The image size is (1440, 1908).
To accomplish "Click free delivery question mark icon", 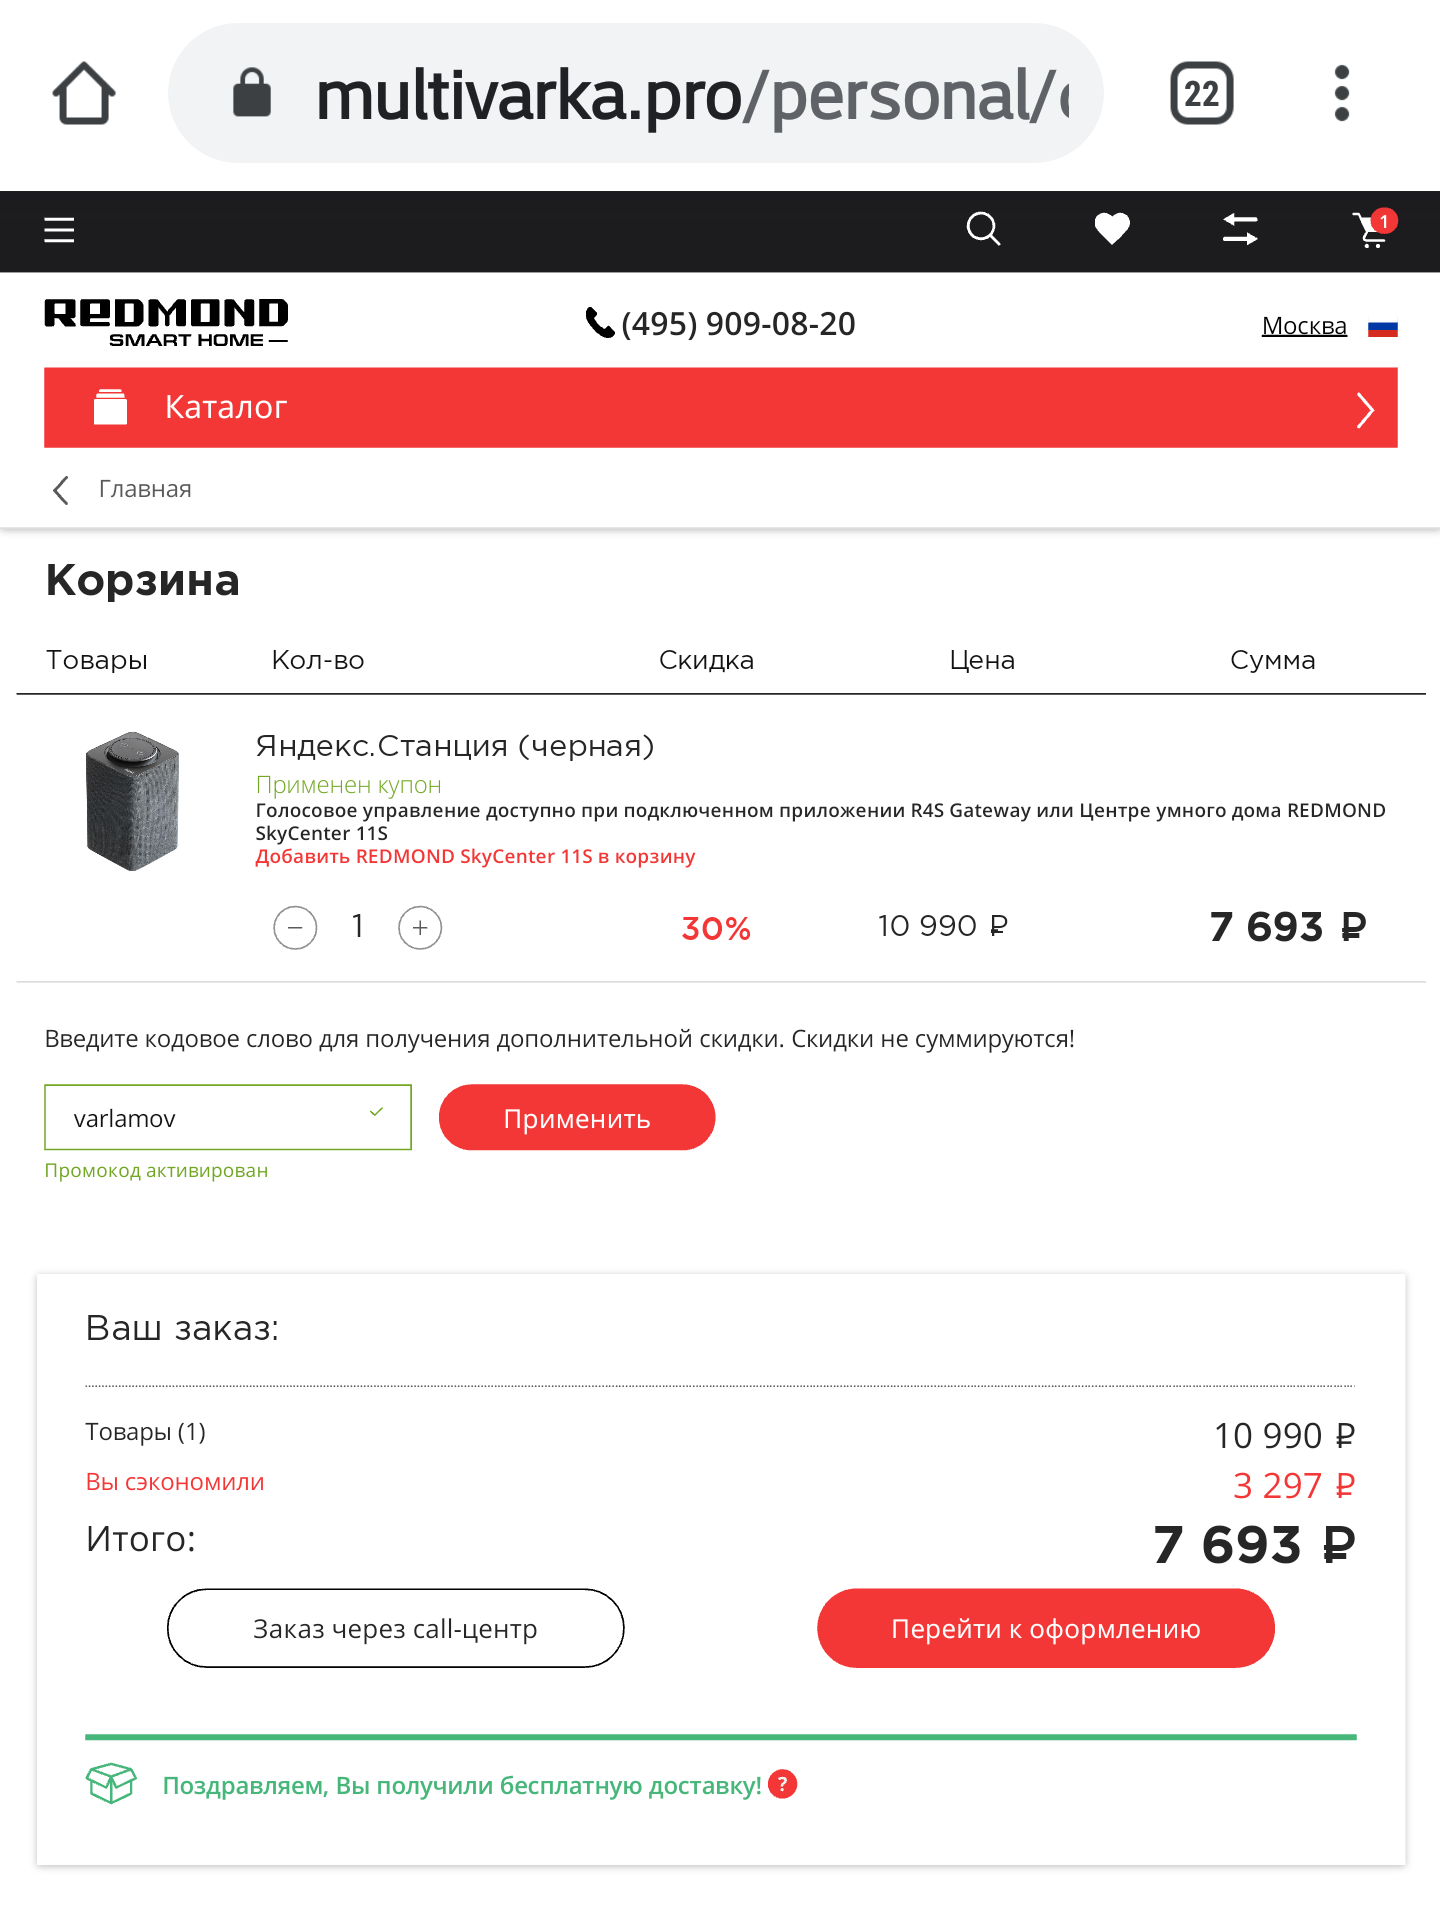I will pos(783,1784).
